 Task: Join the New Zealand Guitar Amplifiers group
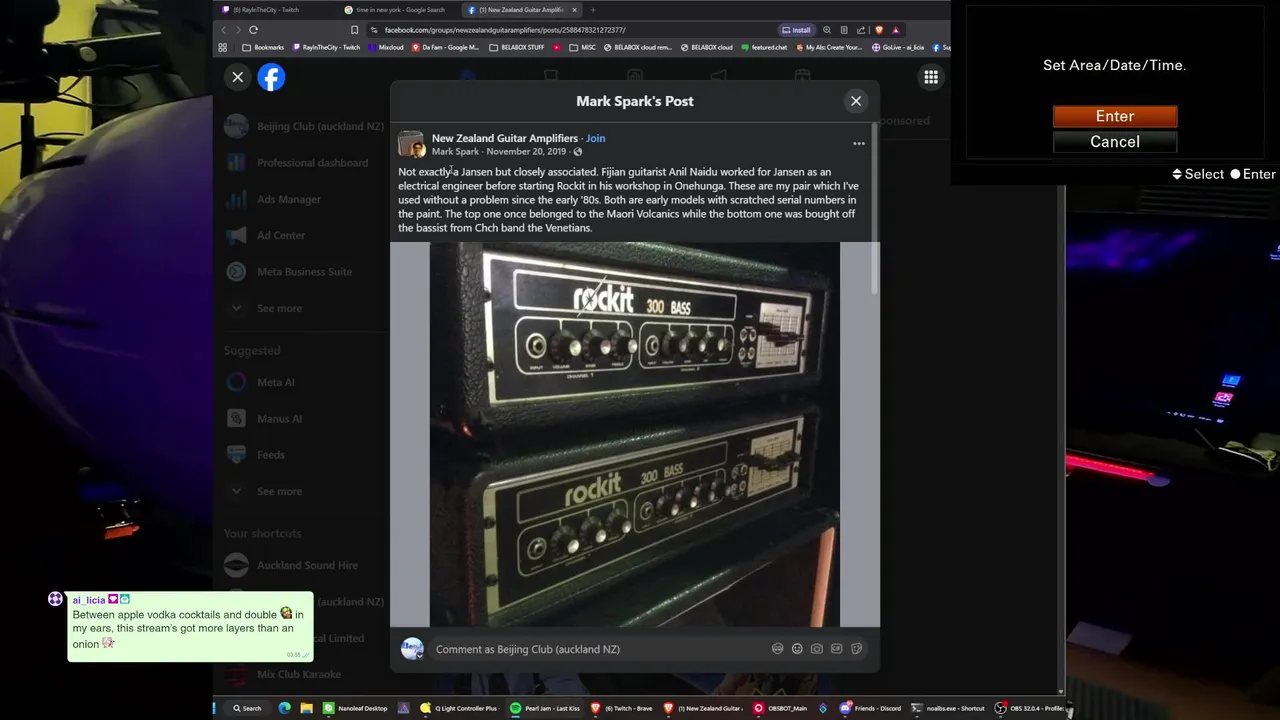(596, 138)
